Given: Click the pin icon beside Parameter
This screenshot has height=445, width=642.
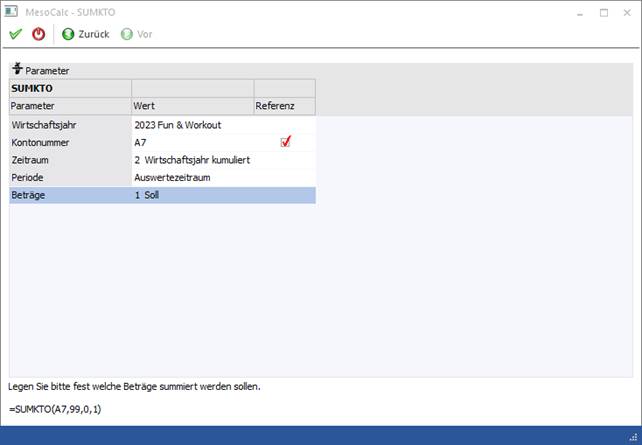Looking at the screenshot, I should (17, 70).
